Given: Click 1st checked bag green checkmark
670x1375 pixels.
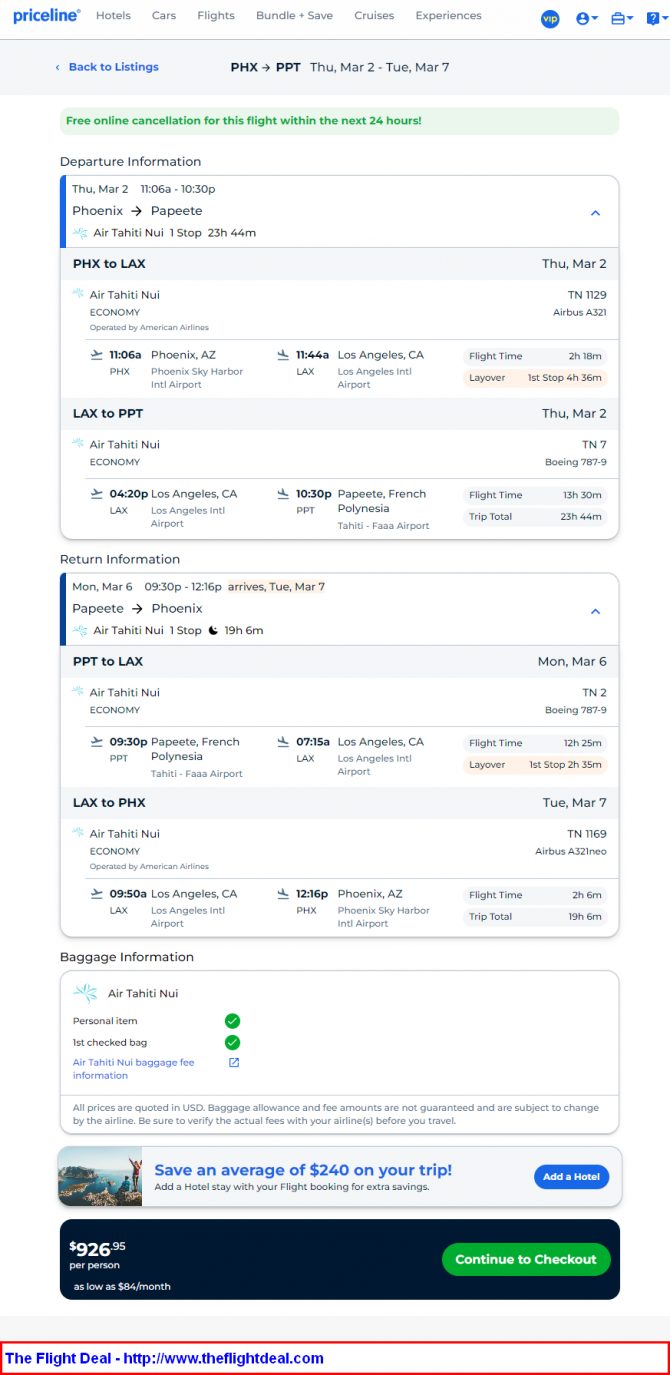Looking at the screenshot, I should coord(232,1042).
